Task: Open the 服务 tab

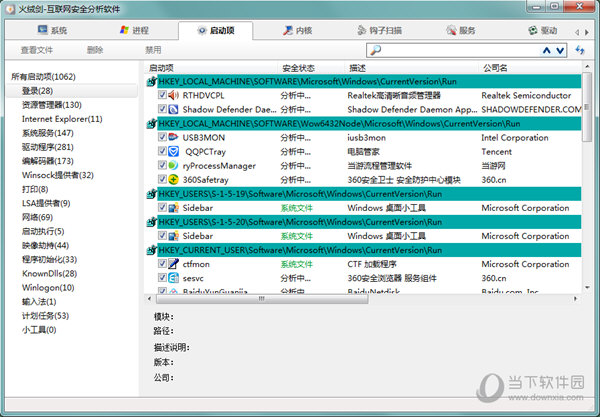Action: point(461,30)
